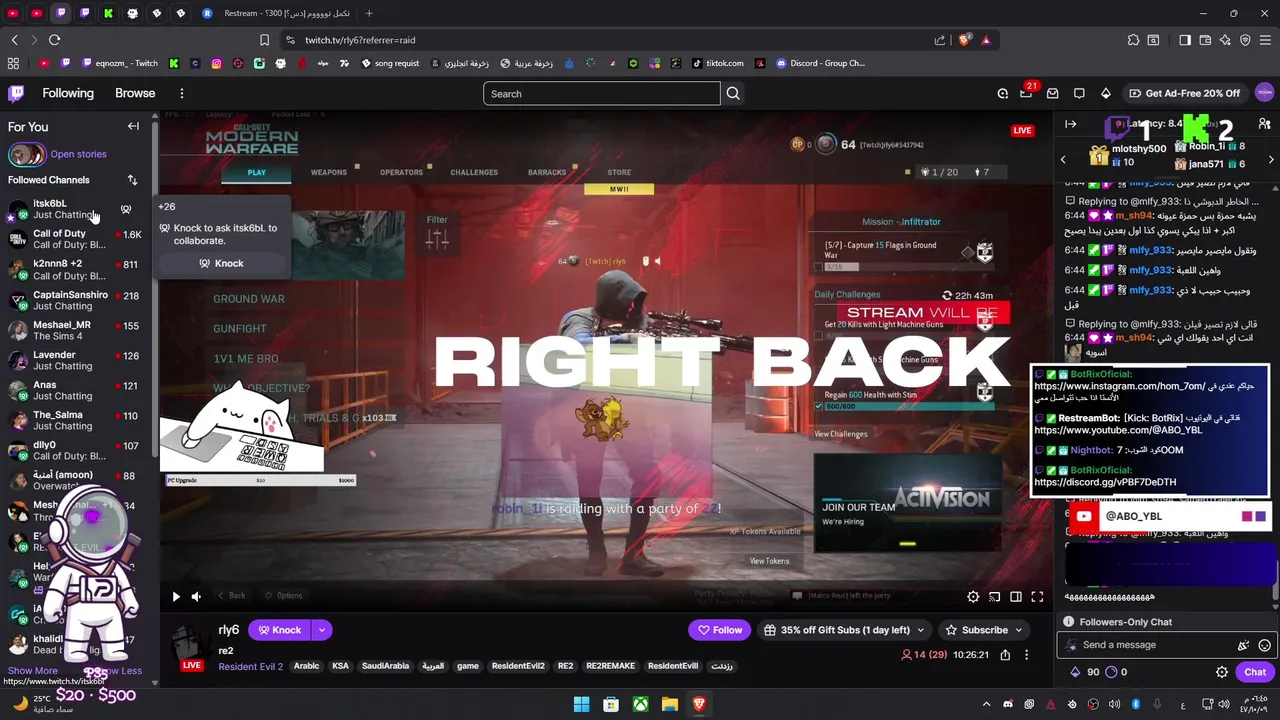Open channel points balance showing 90
The width and height of the screenshot is (1280, 720).
coord(1086,672)
